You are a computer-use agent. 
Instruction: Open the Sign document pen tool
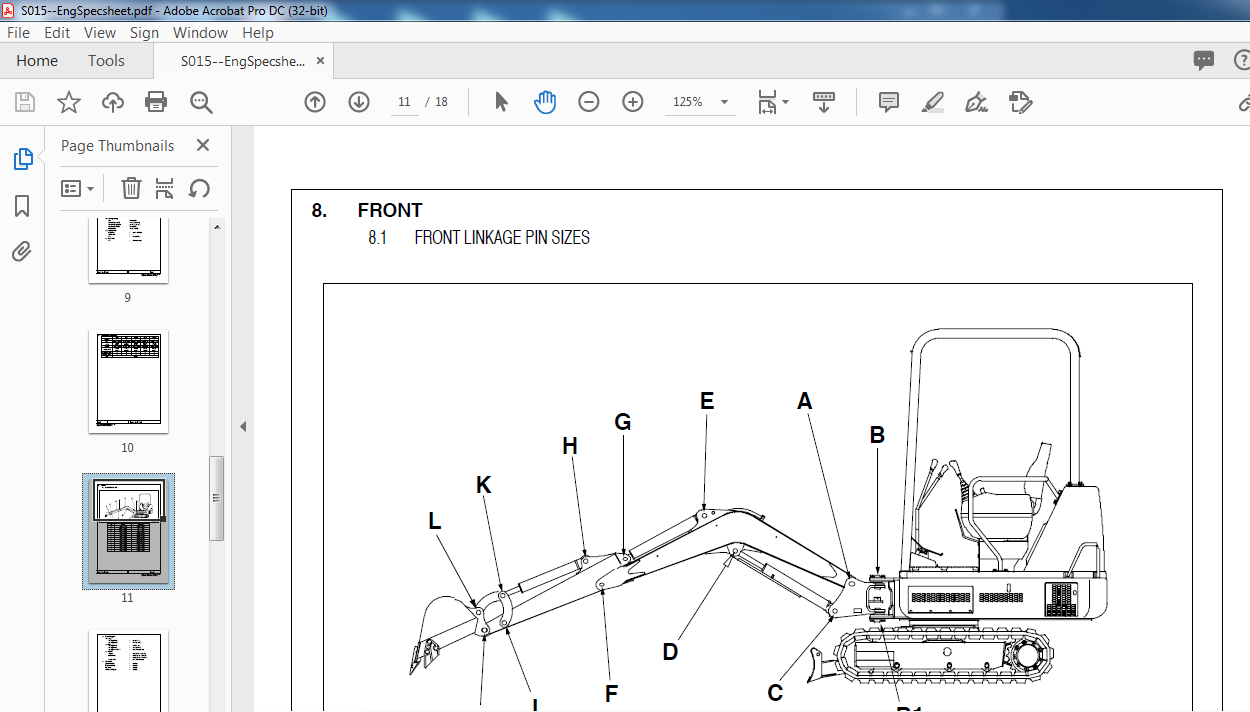pyautogui.click(x=976, y=102)
